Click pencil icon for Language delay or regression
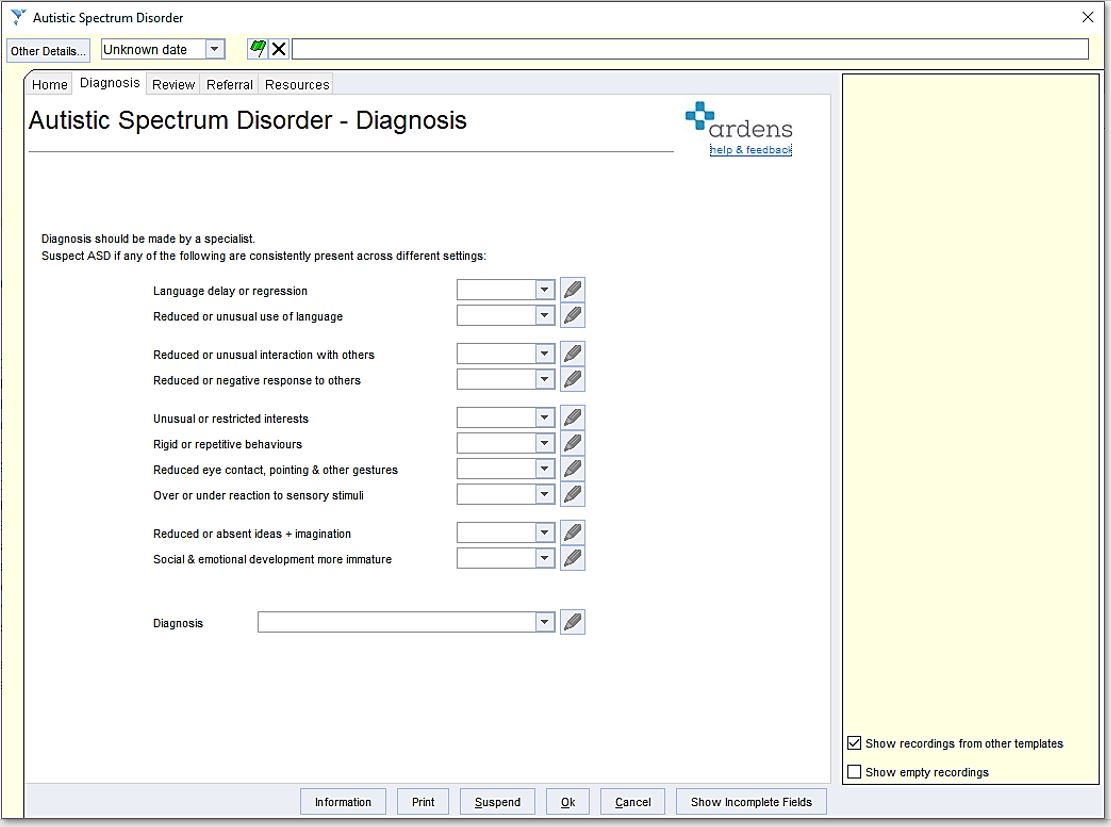 (573, 290)
